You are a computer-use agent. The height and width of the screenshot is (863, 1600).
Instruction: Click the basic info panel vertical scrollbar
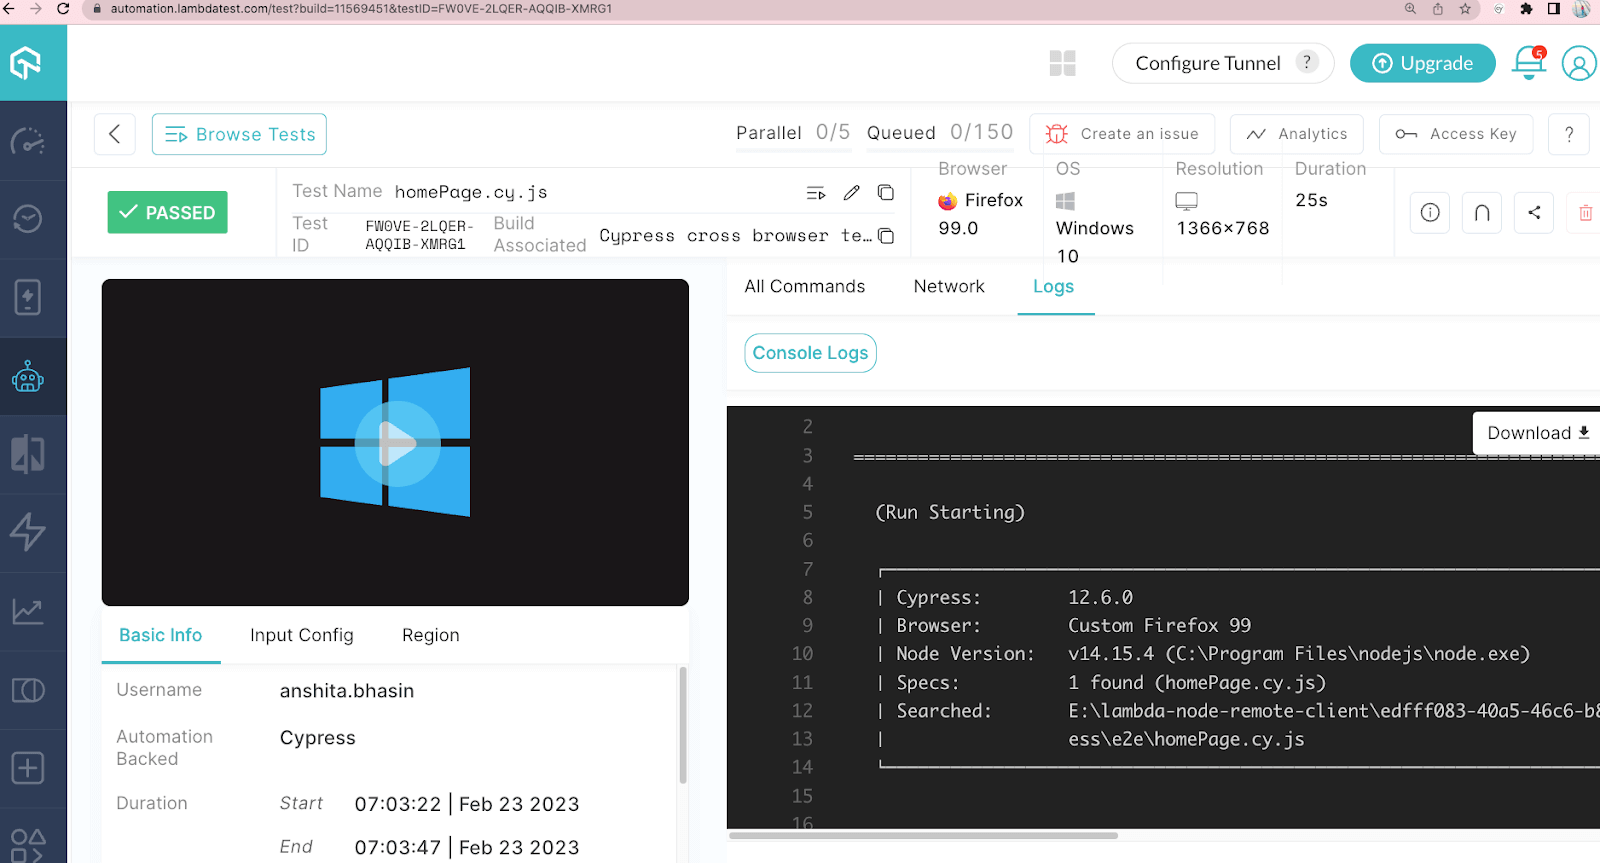tap(683, 725)
